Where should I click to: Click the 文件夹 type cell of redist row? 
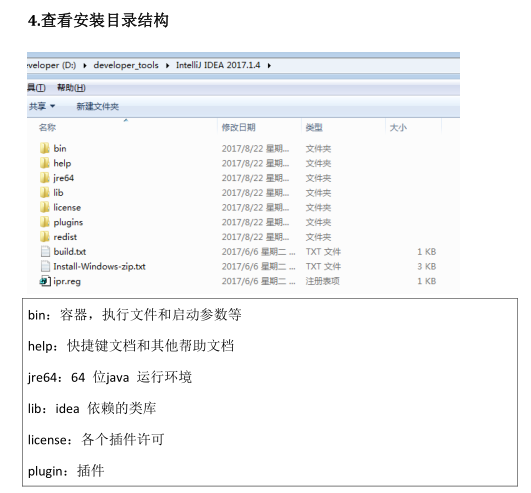pos(318,237)
